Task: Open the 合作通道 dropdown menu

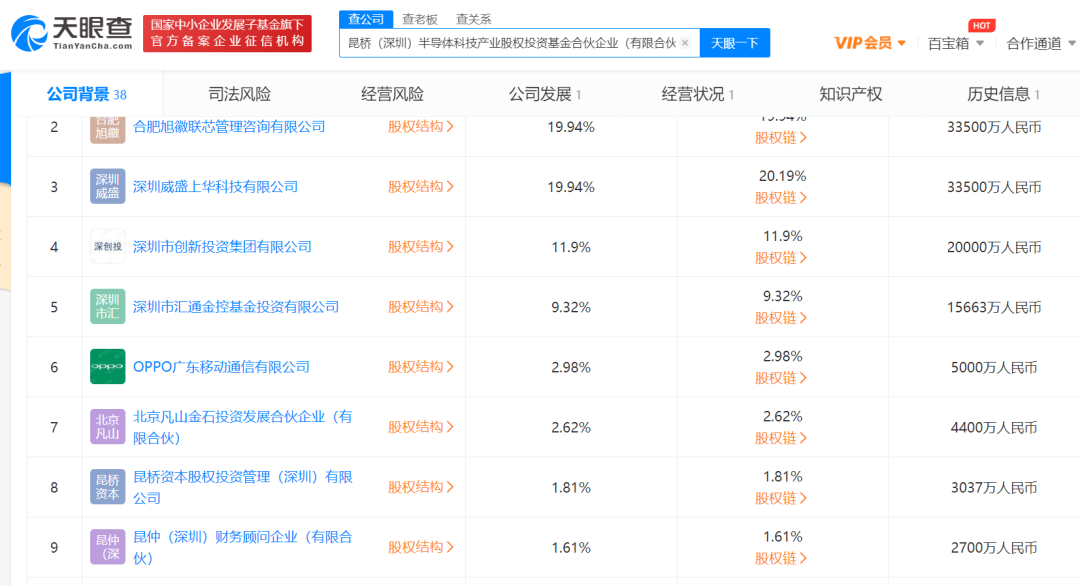Action: pyautogui.click(x=1041, y=43)
